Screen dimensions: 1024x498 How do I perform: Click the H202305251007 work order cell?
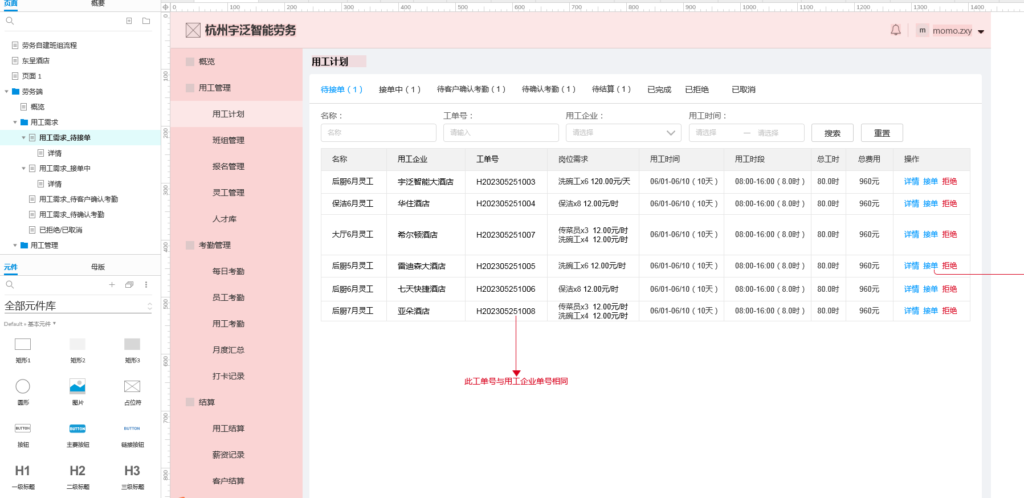pyautogui.click(x=505, y=234)
